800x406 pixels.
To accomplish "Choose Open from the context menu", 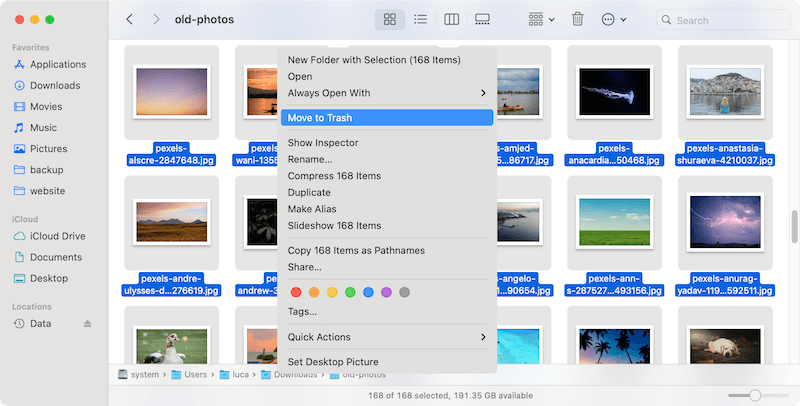I will 387,77.
